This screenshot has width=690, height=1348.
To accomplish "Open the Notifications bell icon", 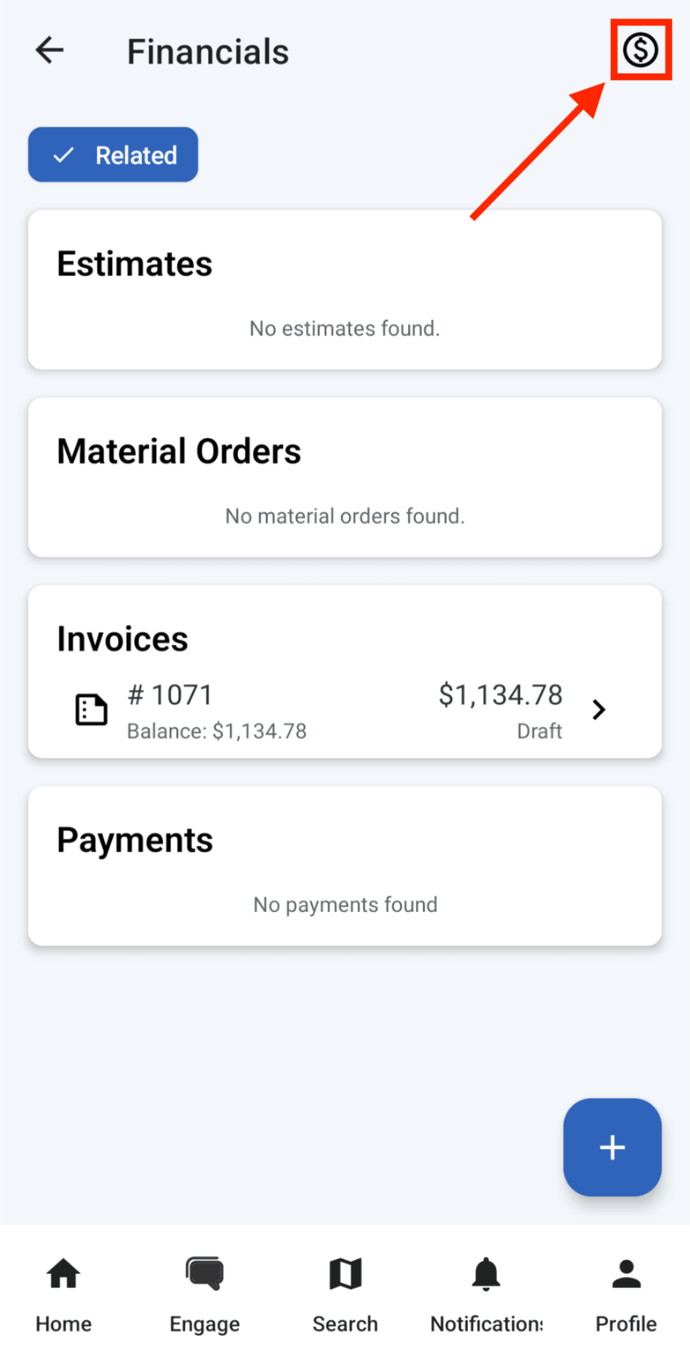I will pyautogui.click(x=484, y=1272).
